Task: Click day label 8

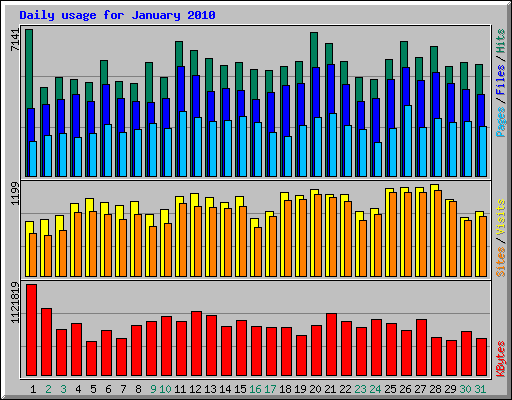Action: pyautogui.click(x=138, y=389)
